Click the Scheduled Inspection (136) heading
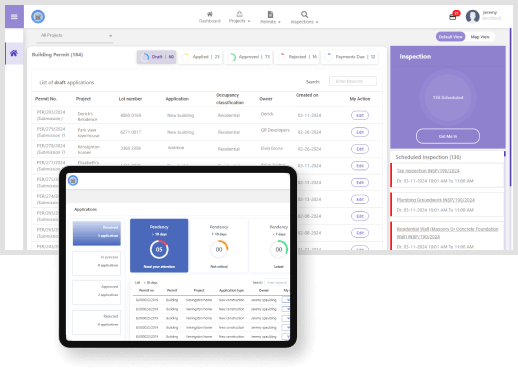 tap(428, 157)
